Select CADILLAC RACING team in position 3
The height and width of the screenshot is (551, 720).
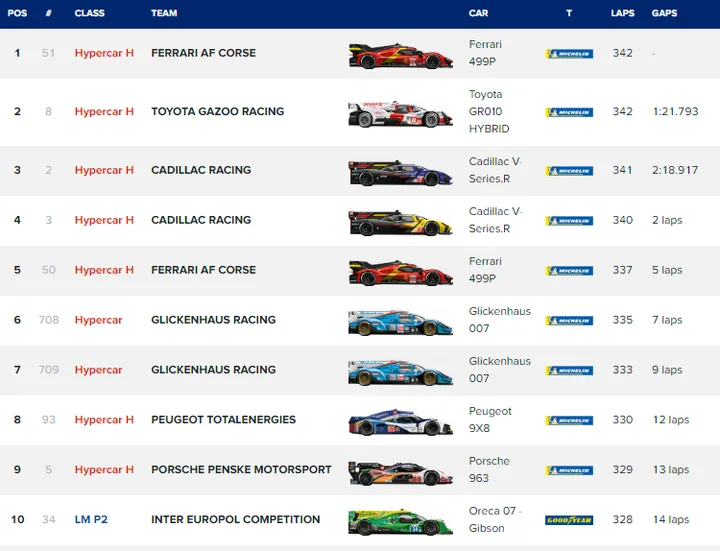[x=201, y=170]
